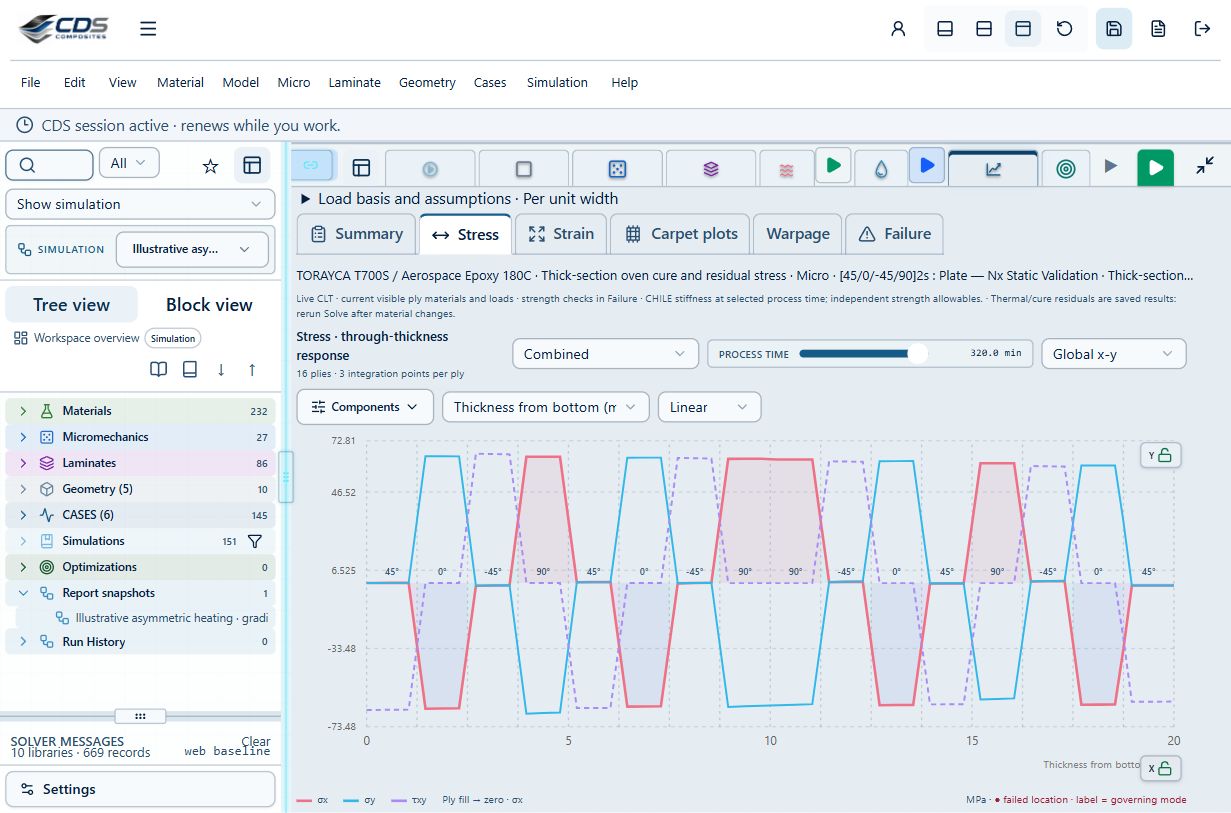This screenshot has width=1231, height=813.
Task: Switch to Tree view
Action: tap(72, 305)
